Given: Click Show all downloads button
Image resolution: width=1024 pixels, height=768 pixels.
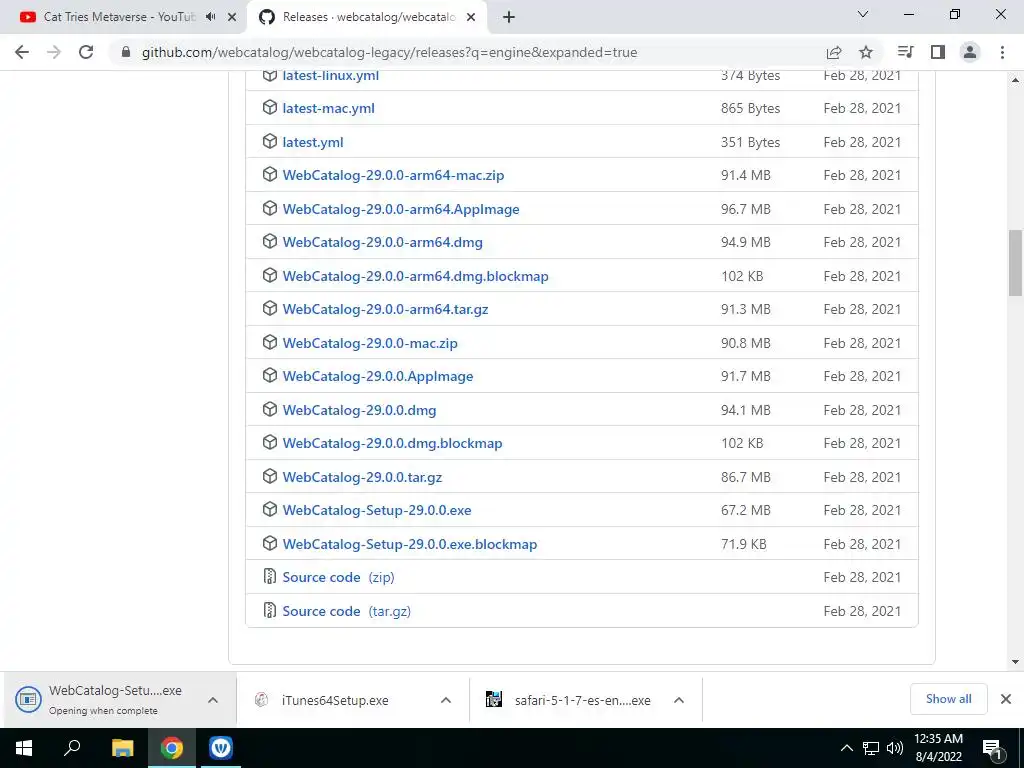Looking at the screenshot, I should click(x=948, y=699).
